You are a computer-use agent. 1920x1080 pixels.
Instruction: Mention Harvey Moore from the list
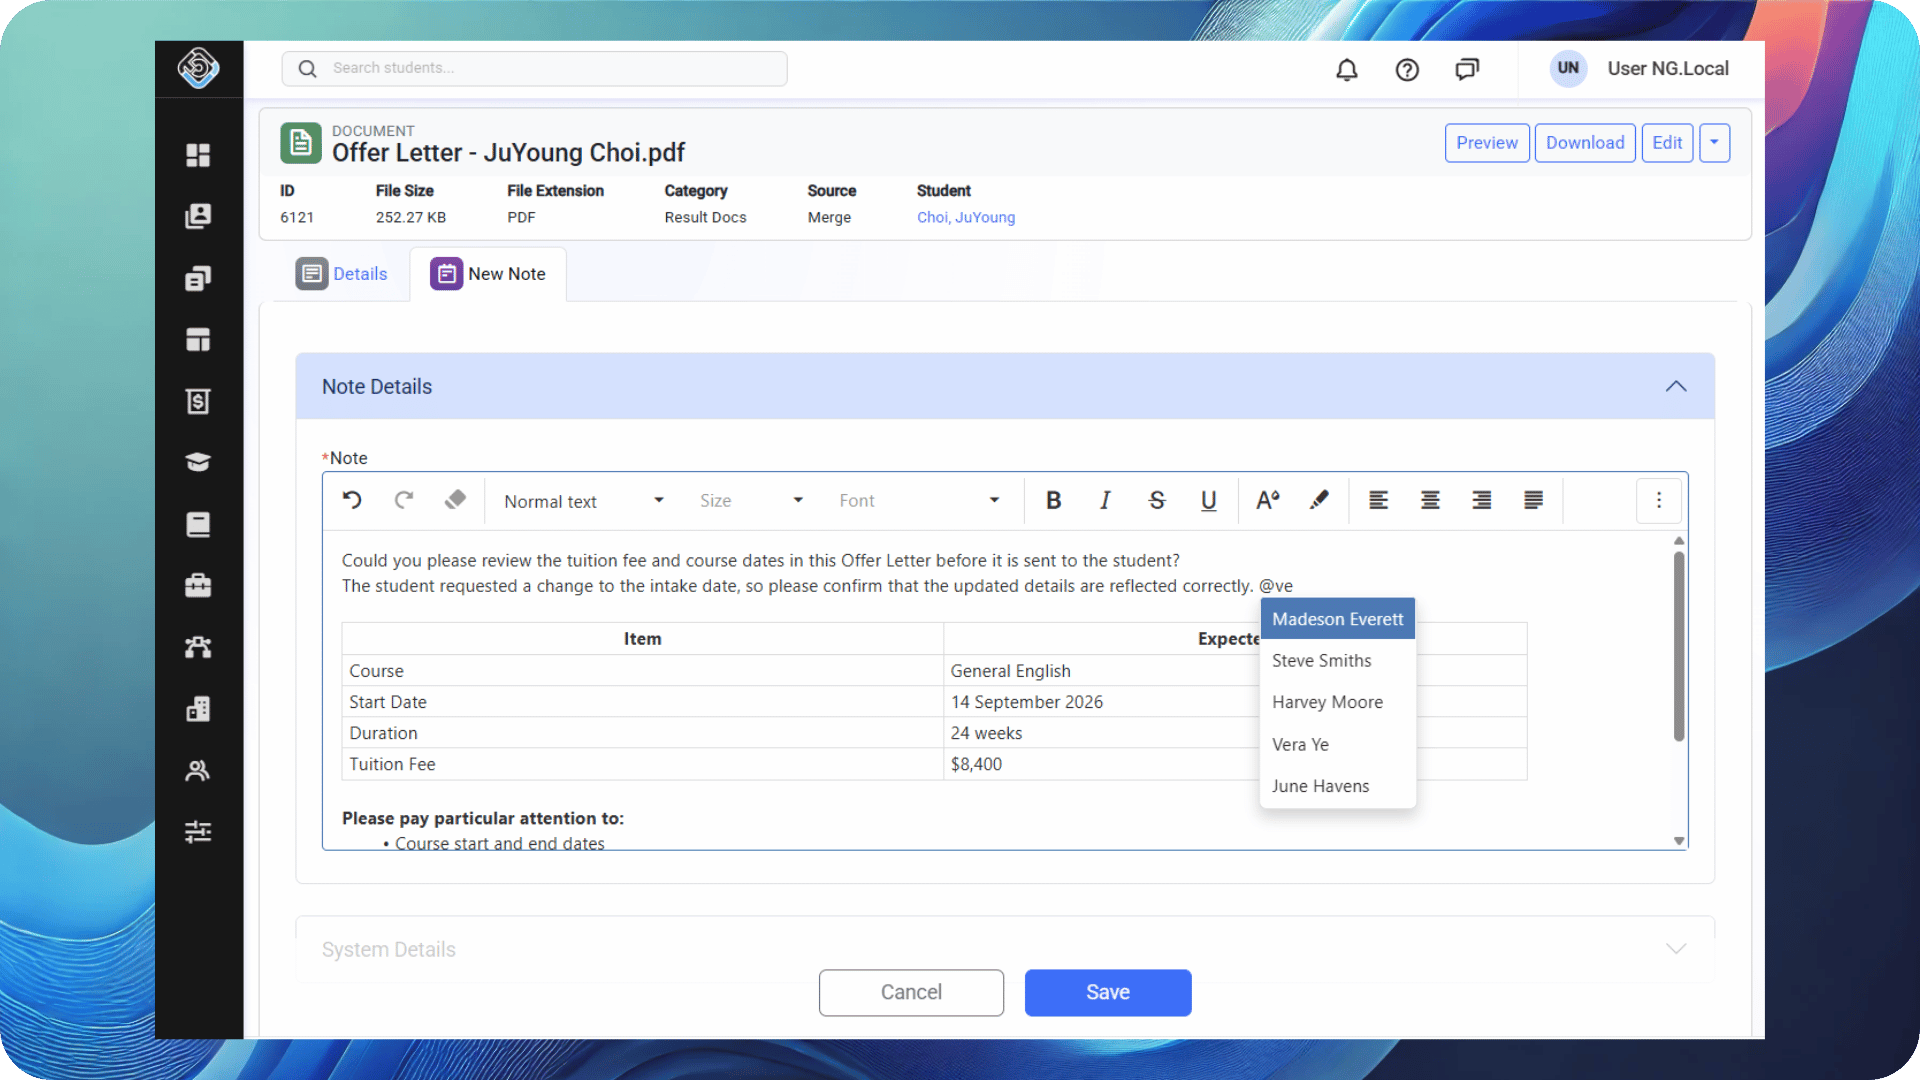[1338, 703]
